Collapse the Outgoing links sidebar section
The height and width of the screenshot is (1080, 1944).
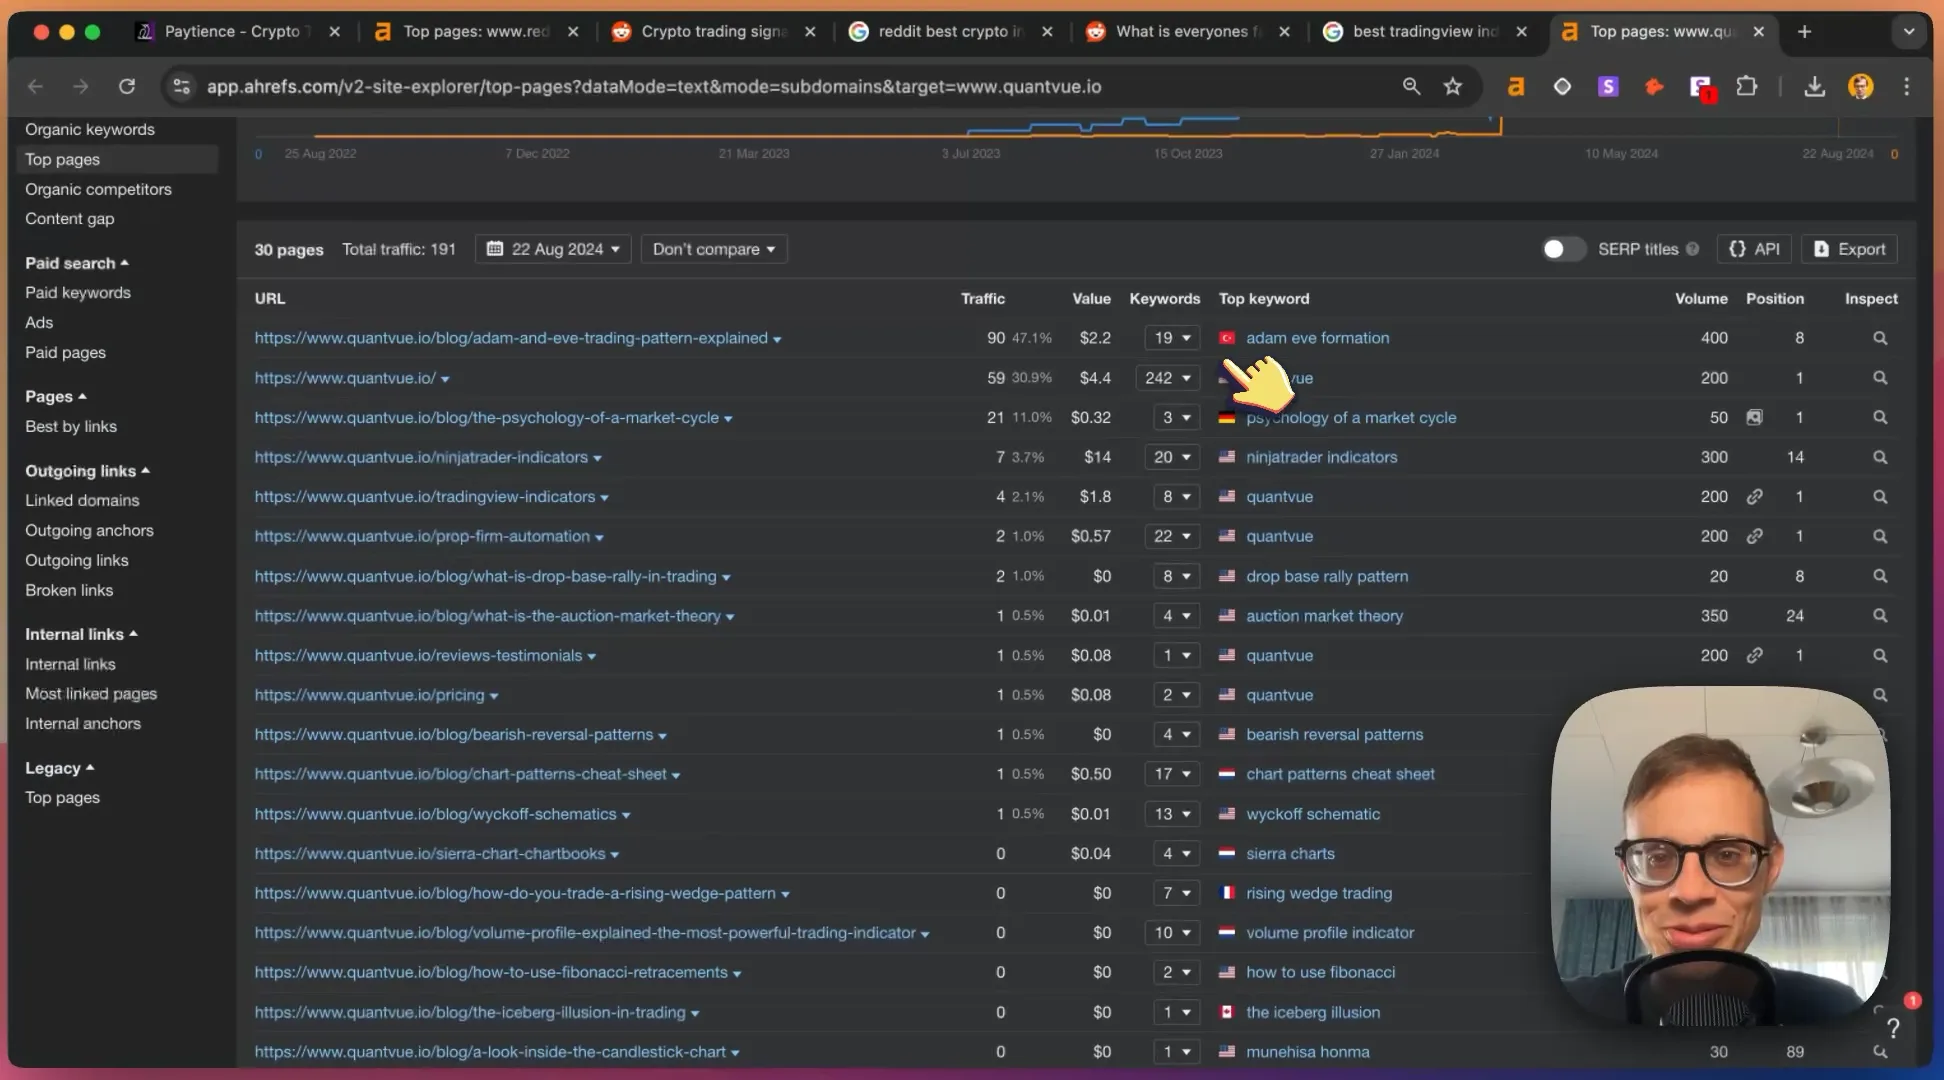tap(87, 471)
